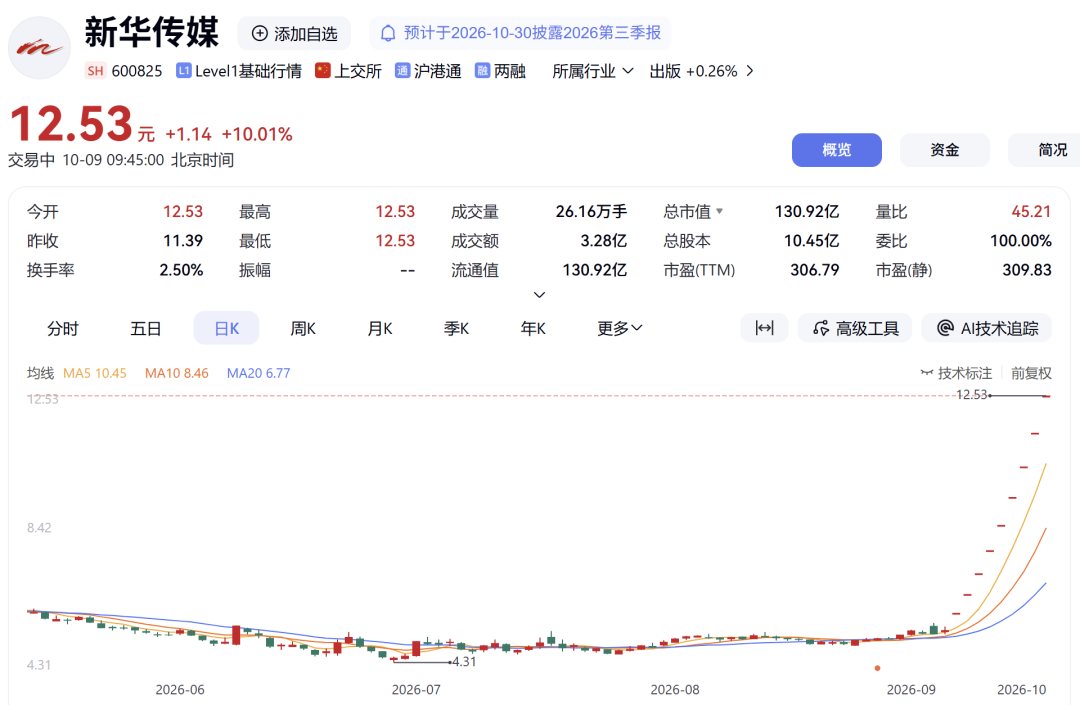The height and width of the screenshot is (705, 1080).
Task: Click the 12.53 high price marker on chart
Action: [x=972, y=394]
